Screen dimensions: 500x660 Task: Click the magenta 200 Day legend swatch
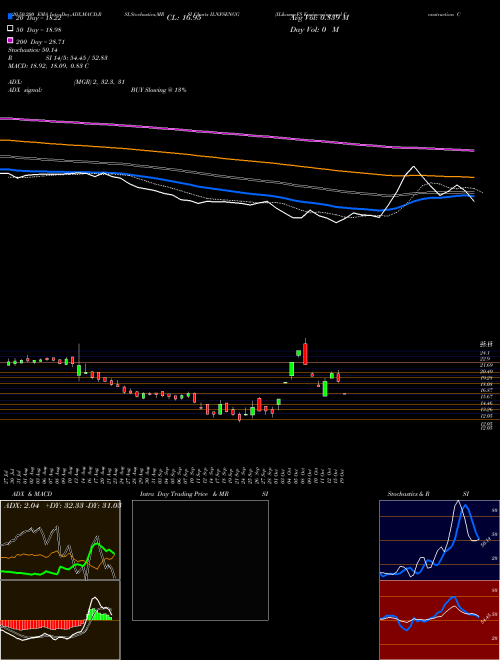(x=11, y=40)
